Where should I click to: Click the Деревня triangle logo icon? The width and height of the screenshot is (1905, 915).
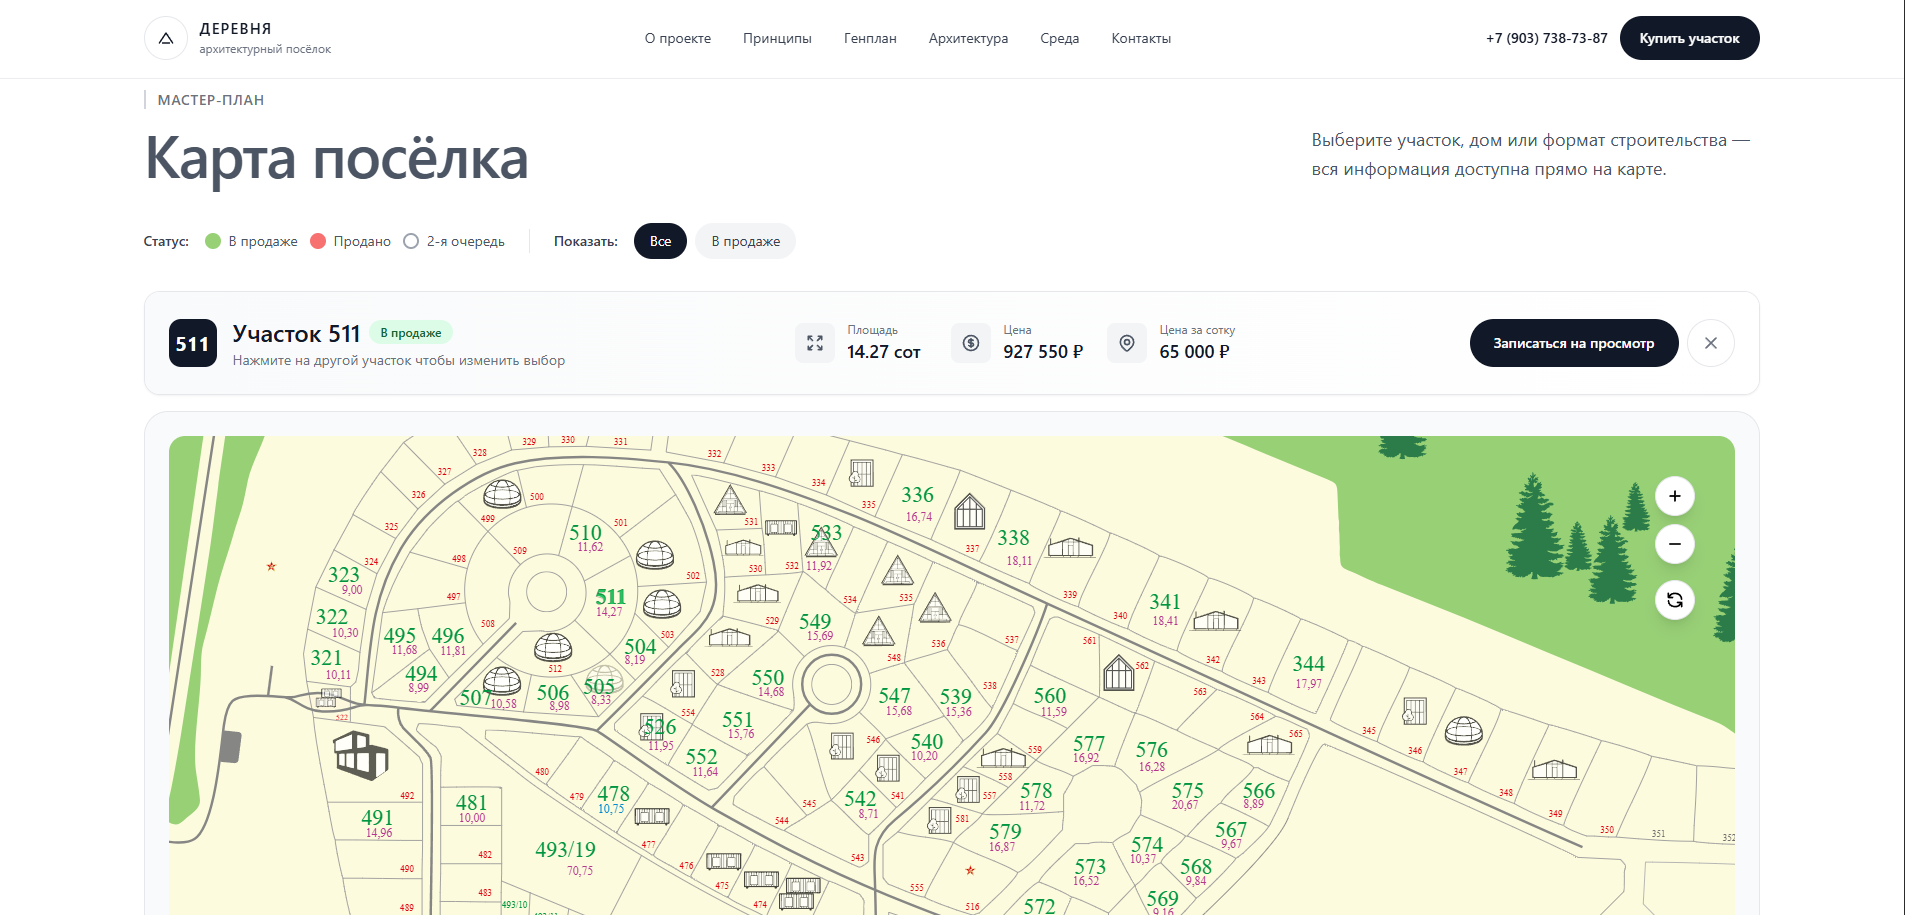[x=166, y=38]
